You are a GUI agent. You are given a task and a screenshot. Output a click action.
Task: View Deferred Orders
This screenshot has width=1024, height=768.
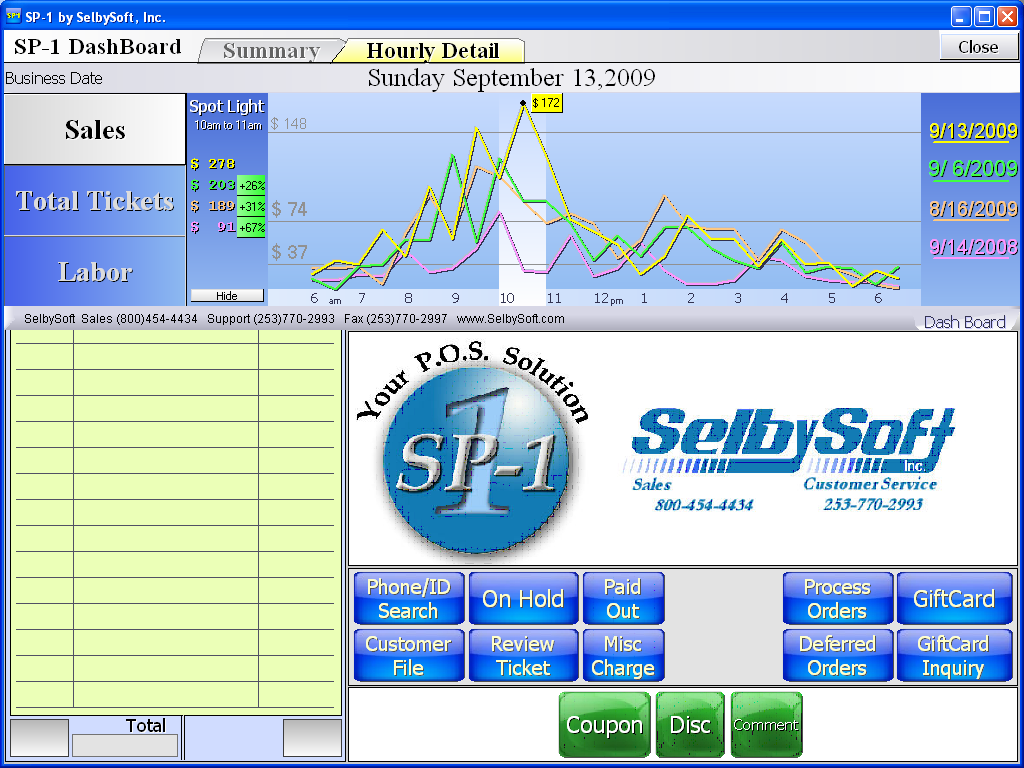point(837,655)
